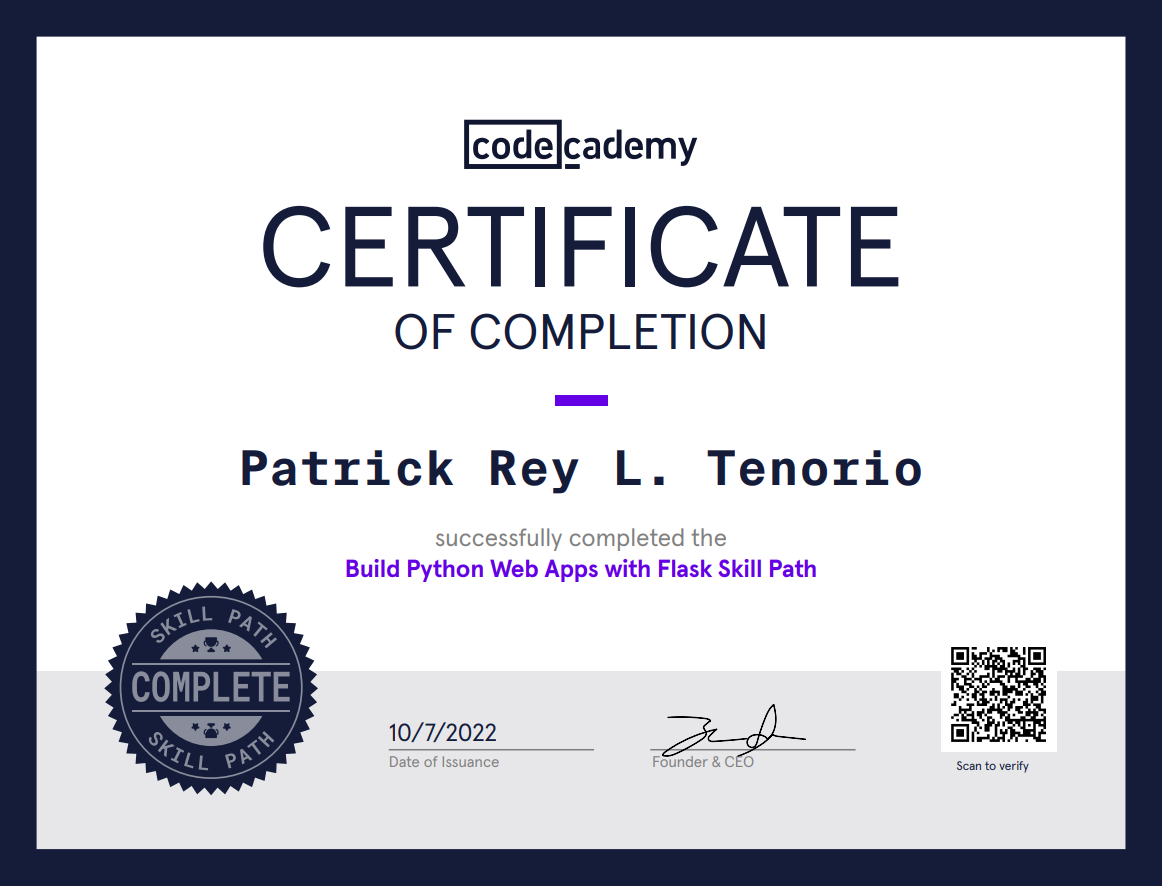Click the Codecademy logo at top

[x=580, y=144]
